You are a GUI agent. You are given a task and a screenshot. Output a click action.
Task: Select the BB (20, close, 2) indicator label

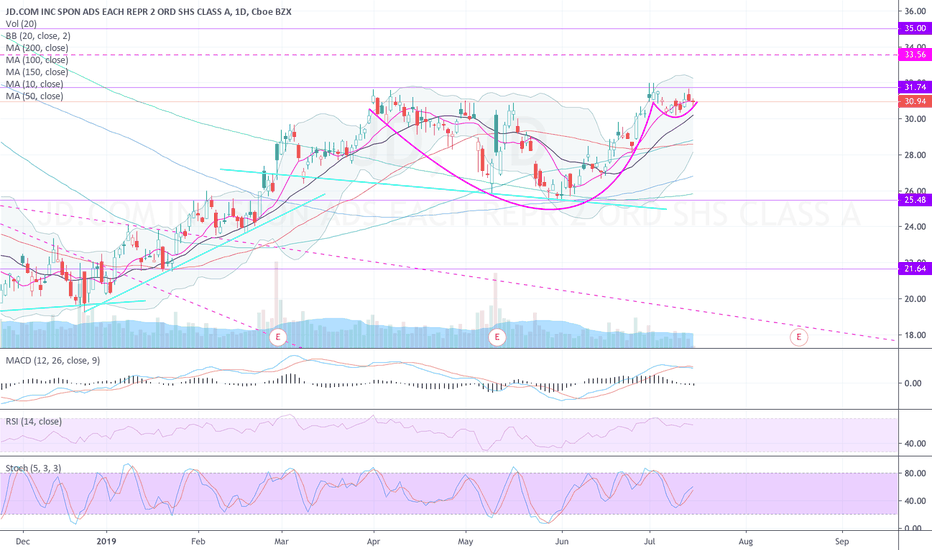click(x=38, y=36)
